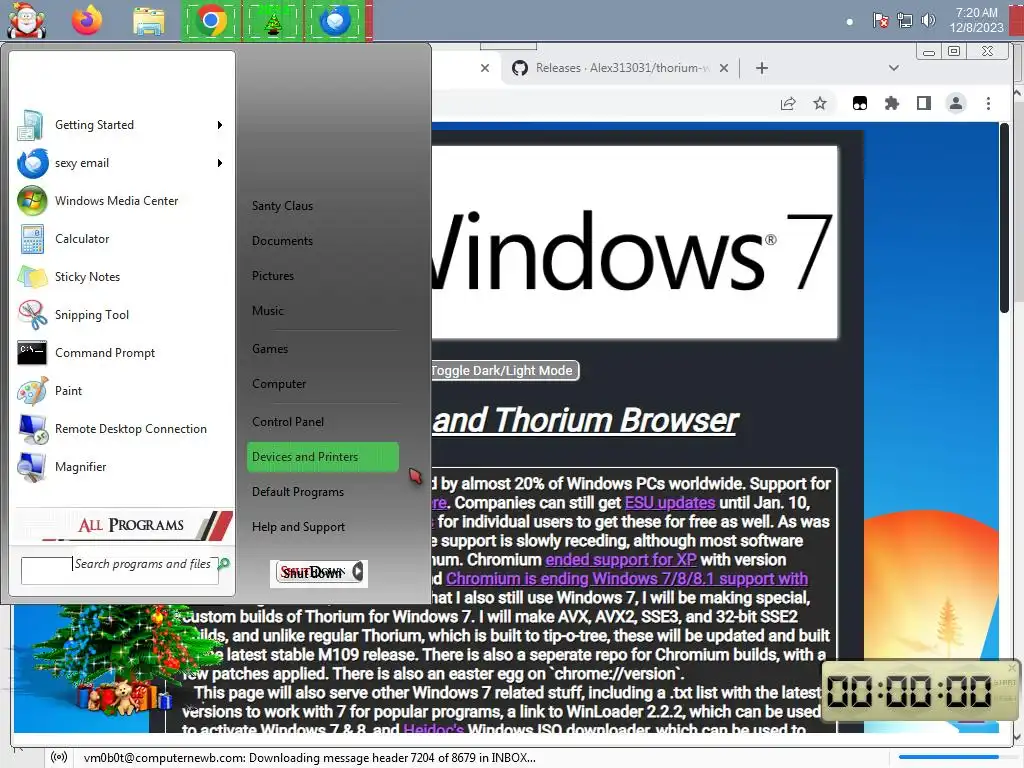Follow the ESU updates link
The image size is (1024, 768).
coord(669,503)
